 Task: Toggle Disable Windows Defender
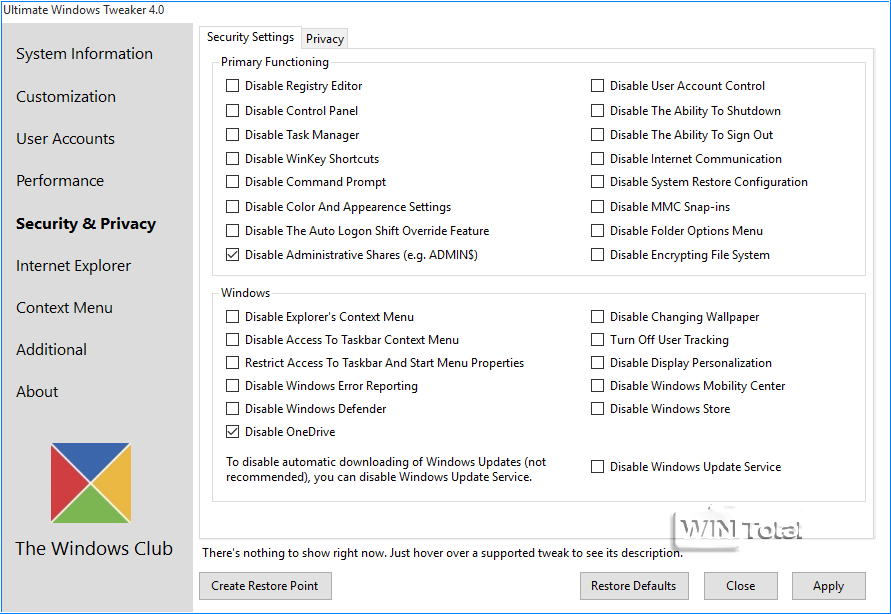pos(232,408)
